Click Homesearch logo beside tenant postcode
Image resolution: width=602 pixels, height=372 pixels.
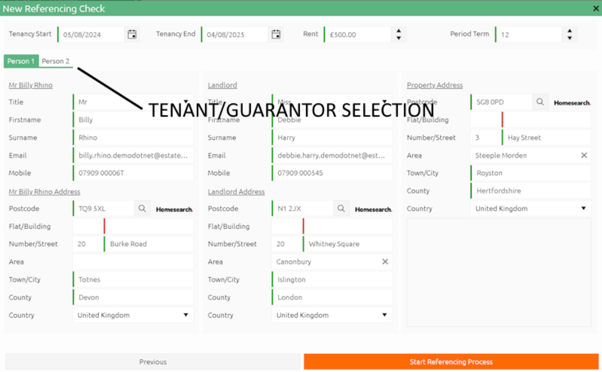pos(174,209)
